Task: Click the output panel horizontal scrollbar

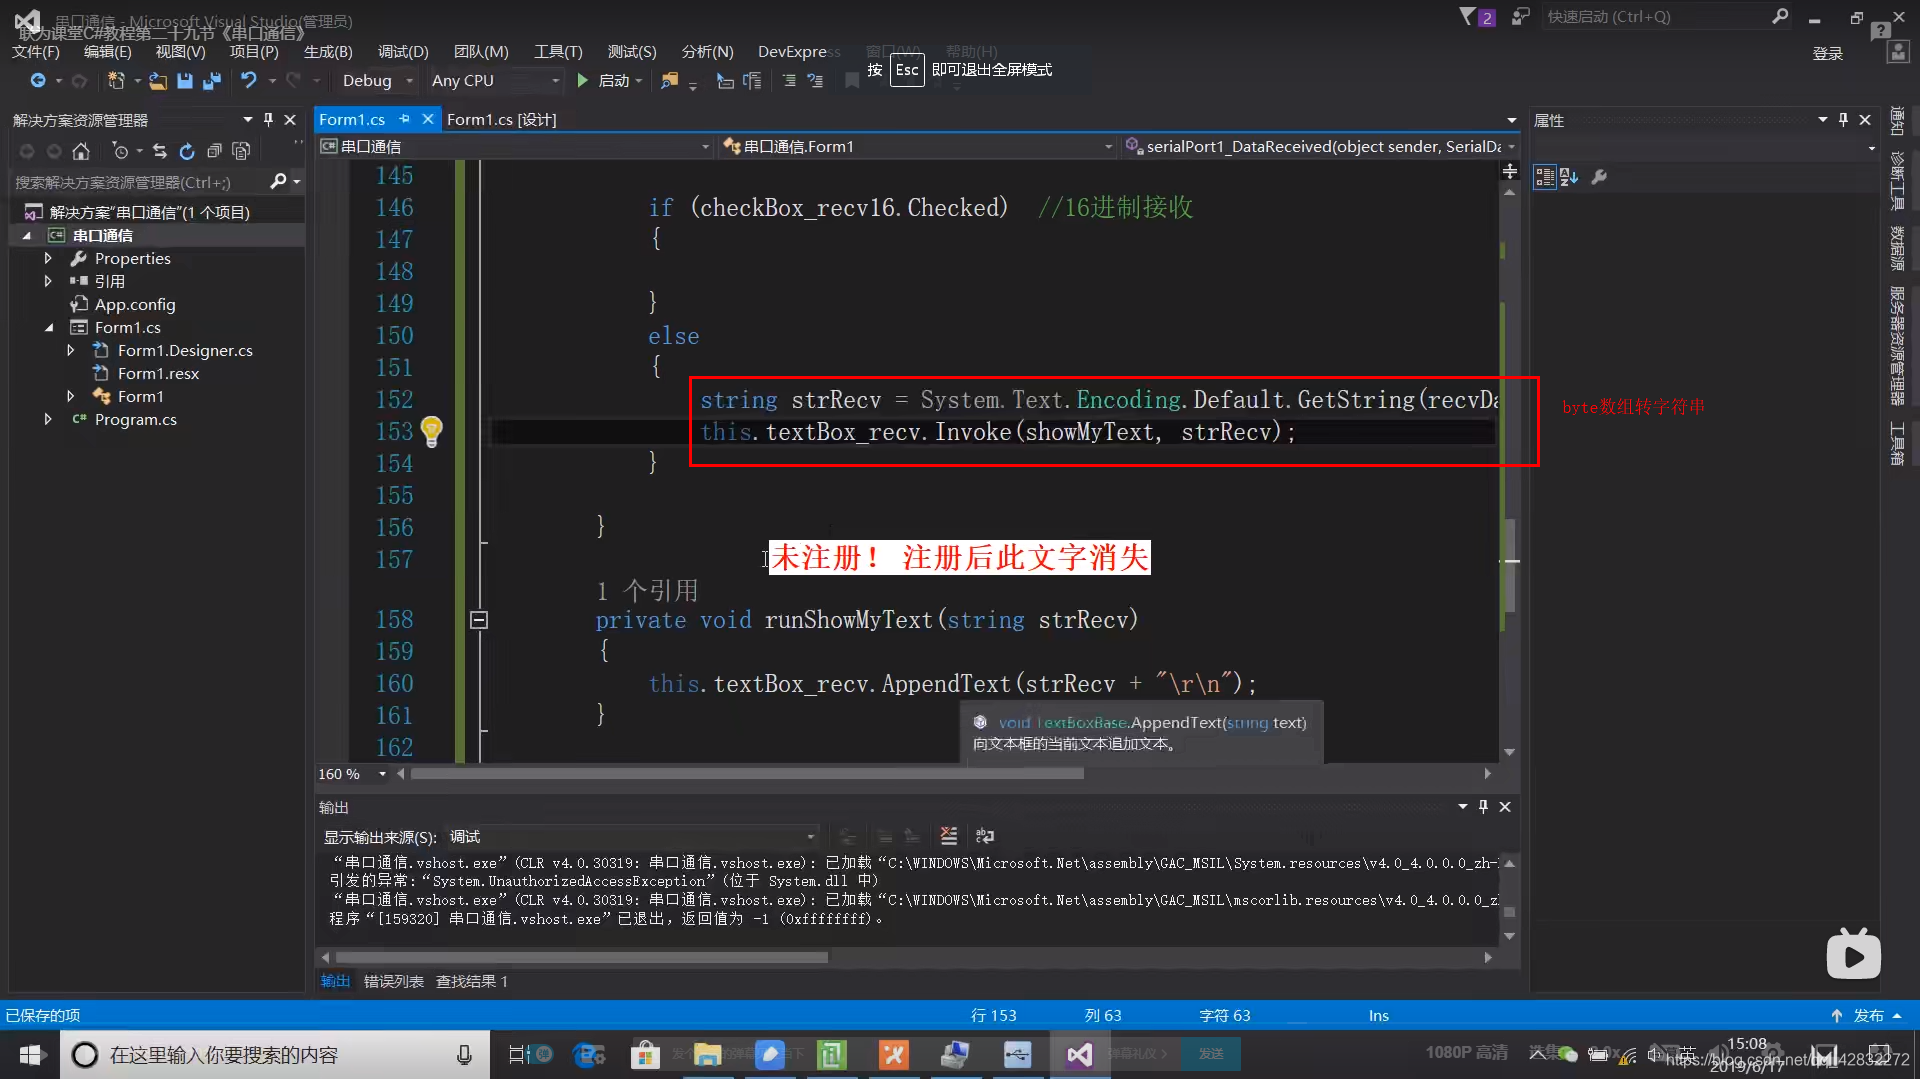Action: (581, 957)
